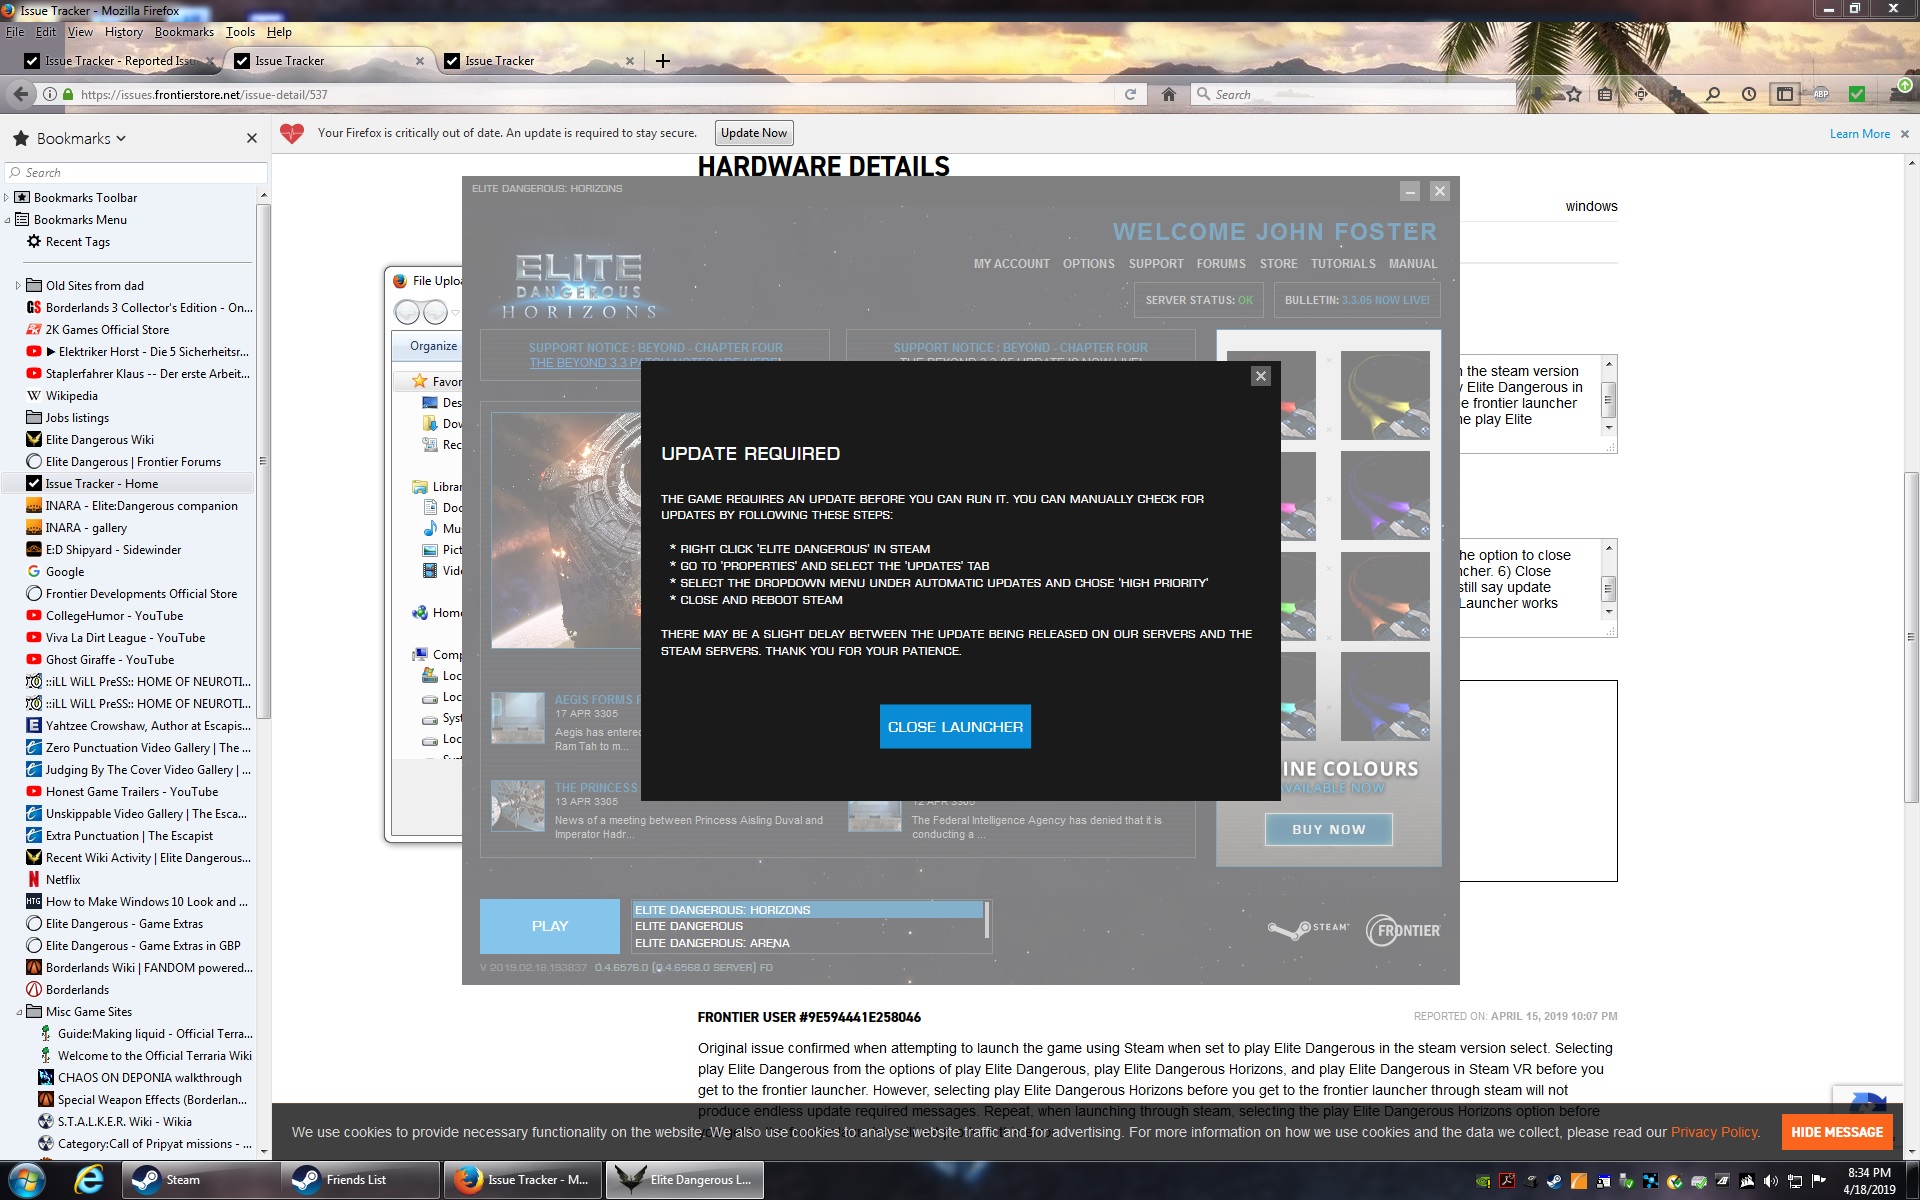
Task: Switch to Friends List taskbar window
Action: [x=360, y=1180]
